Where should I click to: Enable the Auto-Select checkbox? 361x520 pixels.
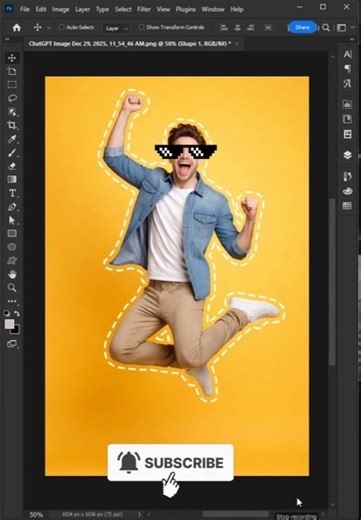61,27
